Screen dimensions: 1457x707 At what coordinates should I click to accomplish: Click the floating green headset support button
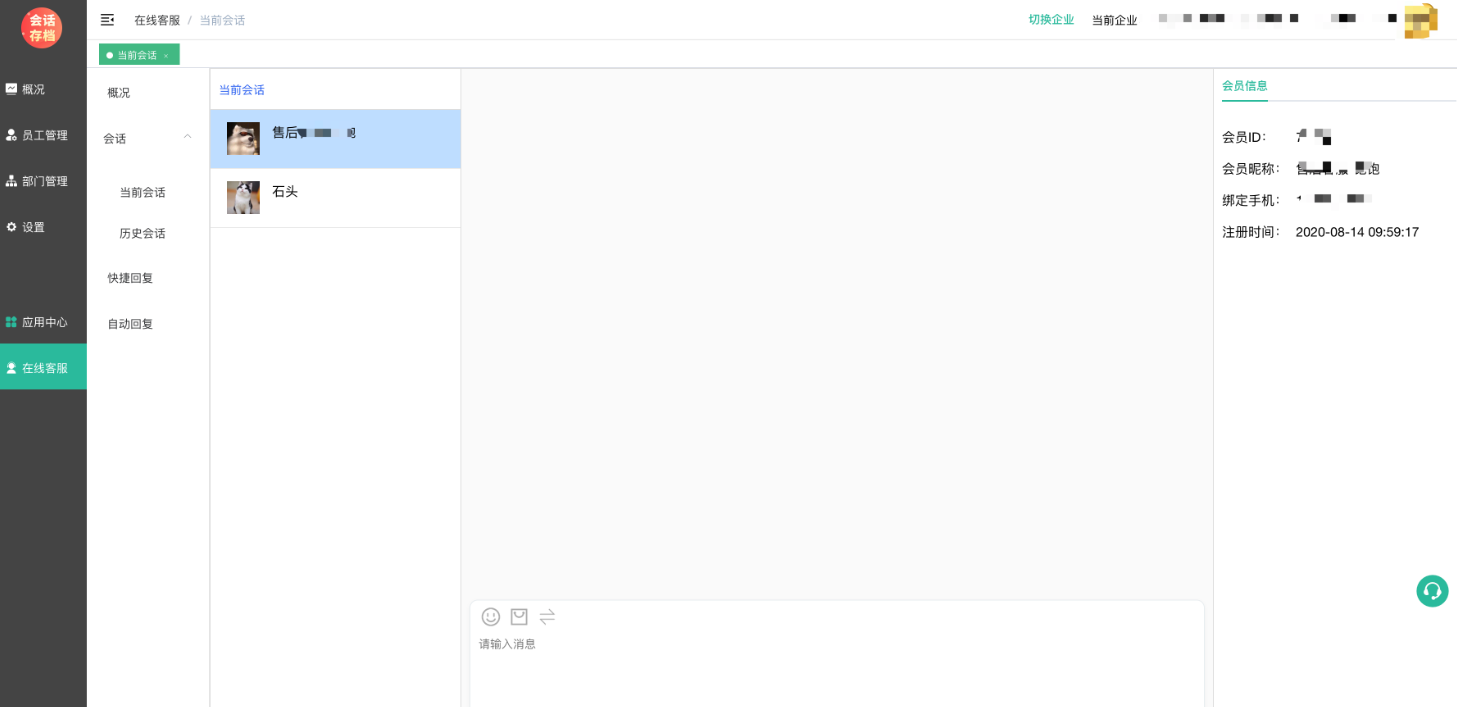tap(1432, 591)
